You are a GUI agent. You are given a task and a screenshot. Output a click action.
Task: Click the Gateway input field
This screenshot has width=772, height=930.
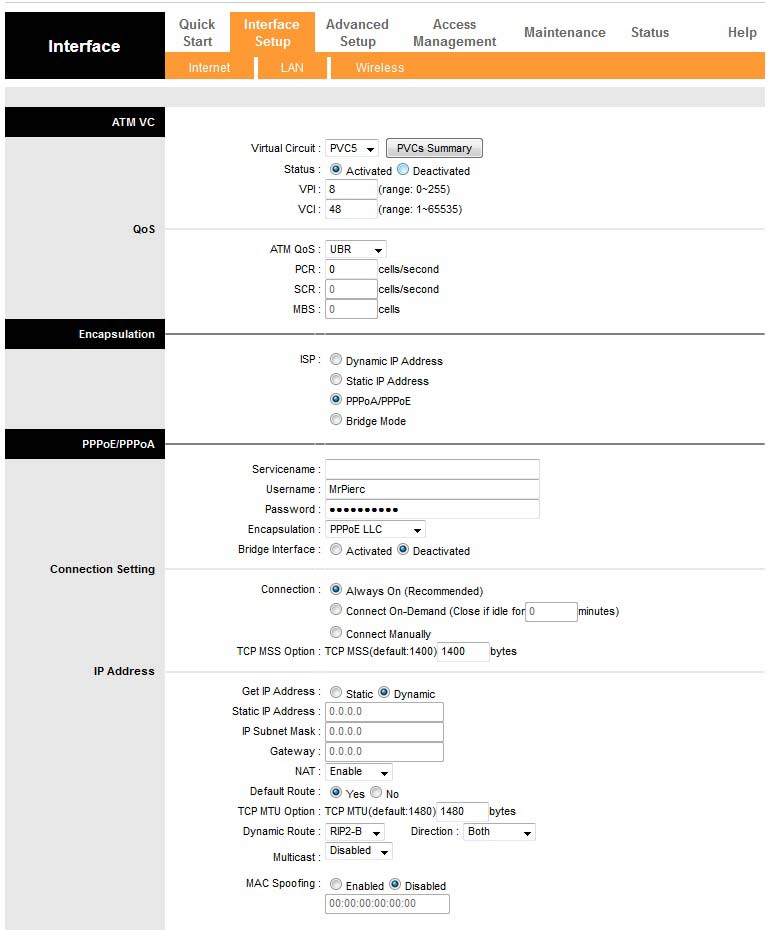pos(384,751)
